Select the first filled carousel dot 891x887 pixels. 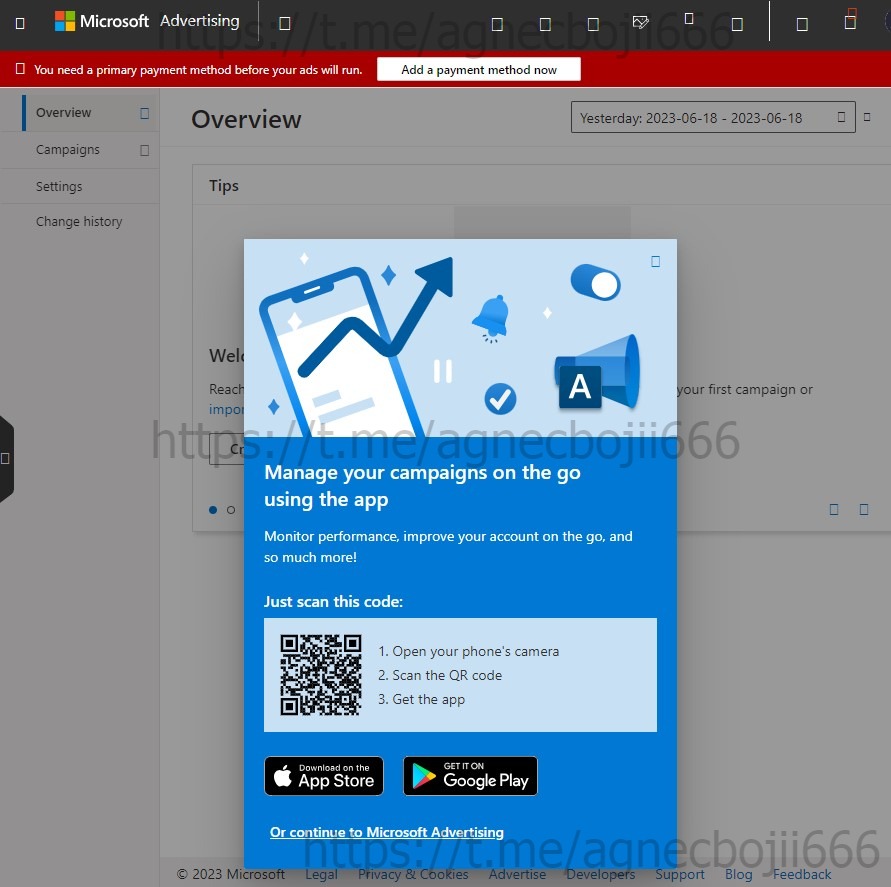click(213, 510)
